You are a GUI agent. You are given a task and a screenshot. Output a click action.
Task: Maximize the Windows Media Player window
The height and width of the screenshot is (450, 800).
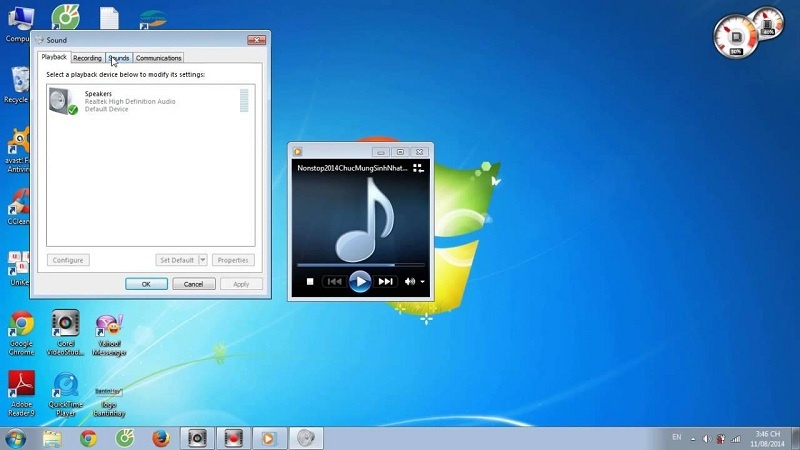[x=400, y=152]
